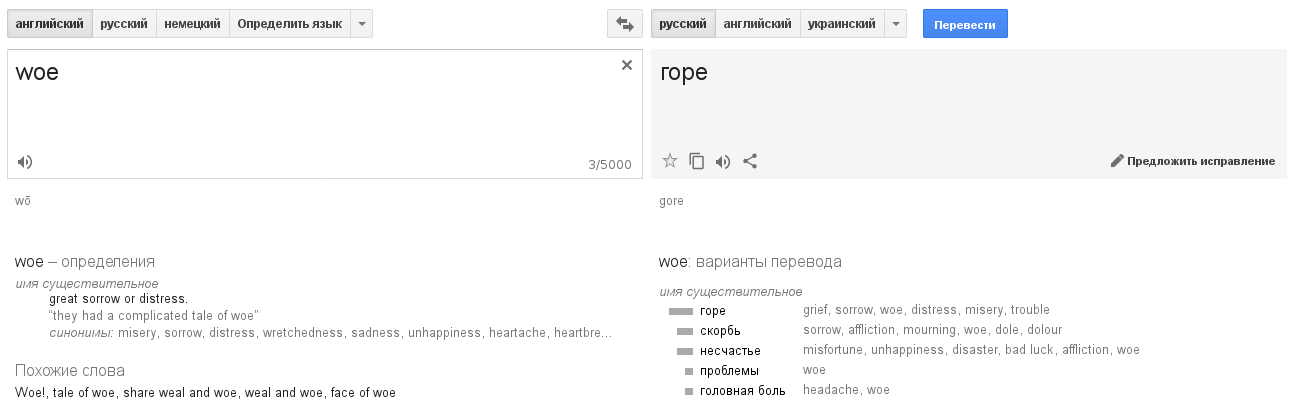Image resolution: width=1304 pixels, height=410 pixels.
Task: Listen to source word pronunciation
Action: tap(25, 162)
